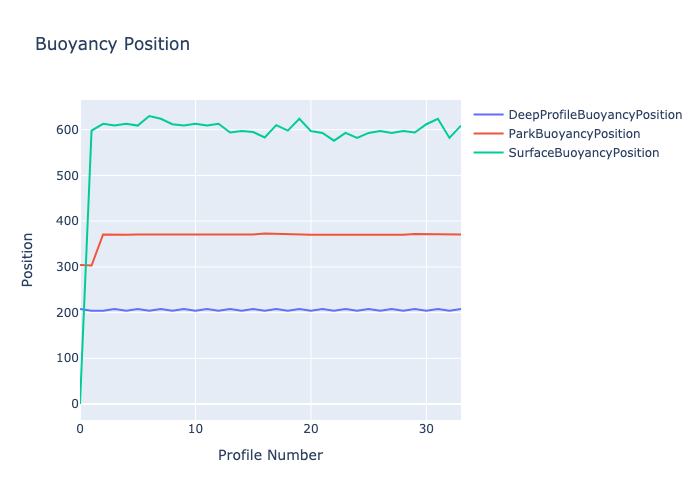Toggle SurfaceBuoyancyPosition series in the legend

(584, 153)
